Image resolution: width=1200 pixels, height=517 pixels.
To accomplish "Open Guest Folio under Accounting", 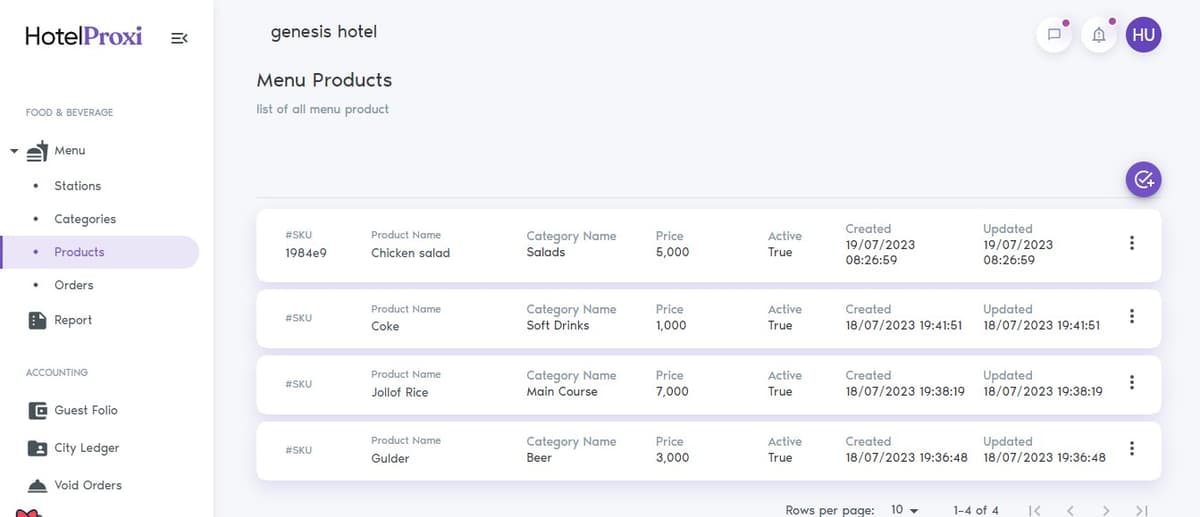I will coord(73,410).
